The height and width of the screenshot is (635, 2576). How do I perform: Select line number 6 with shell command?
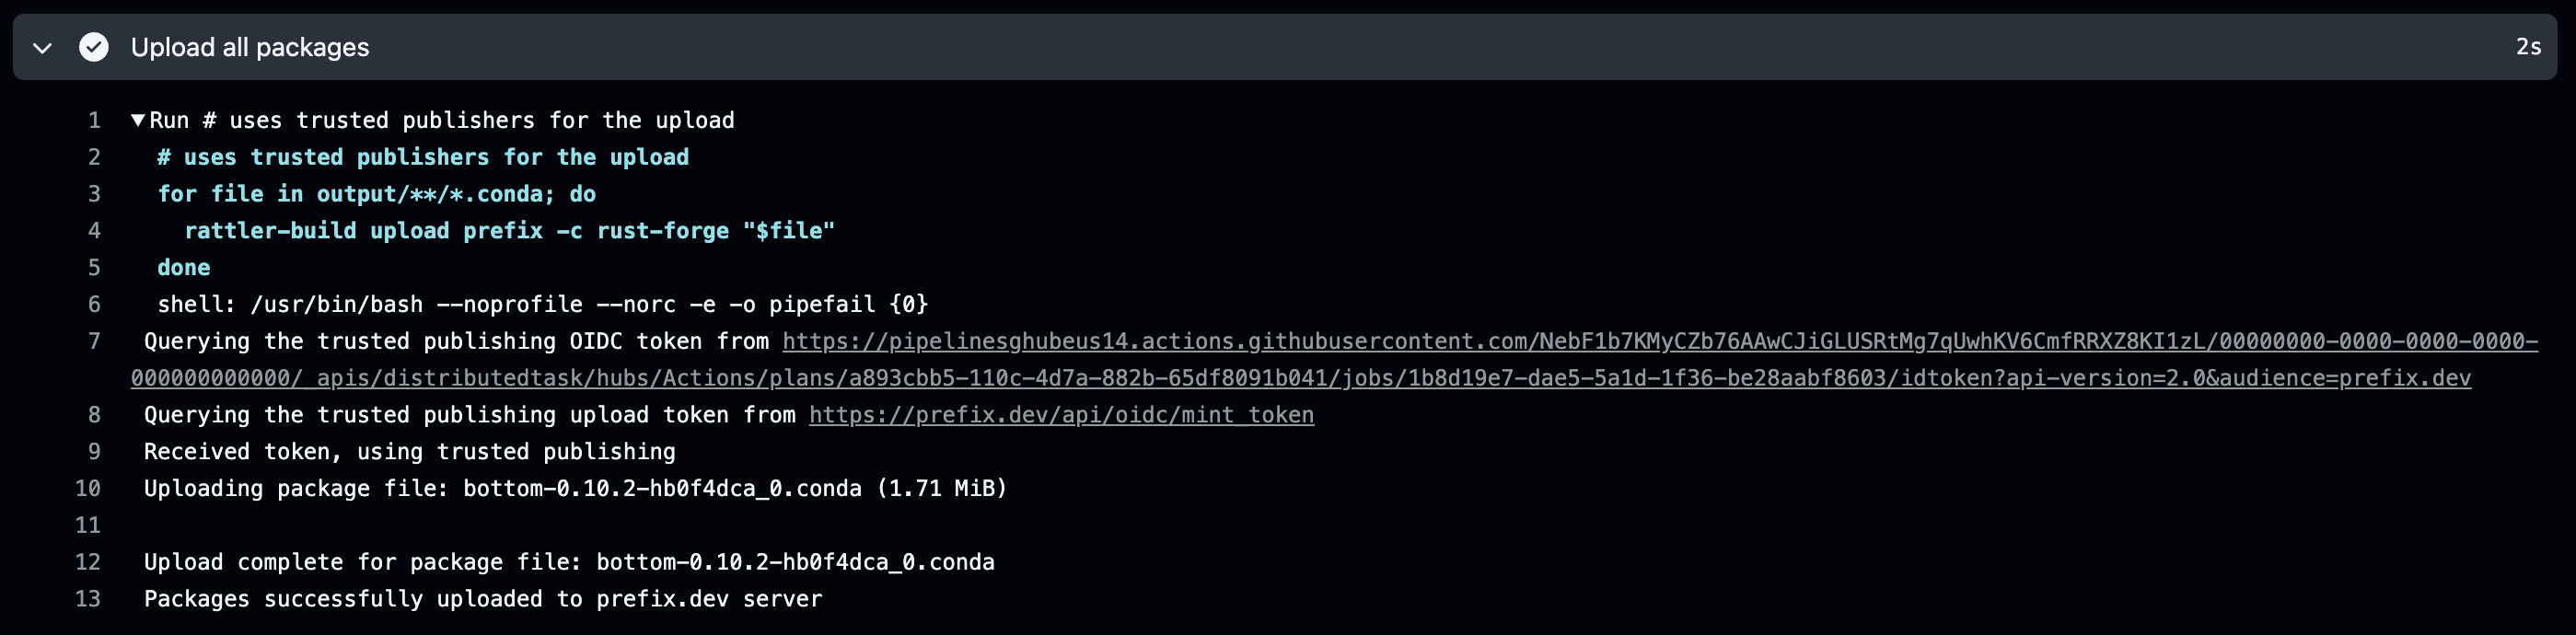click(94, 305)
